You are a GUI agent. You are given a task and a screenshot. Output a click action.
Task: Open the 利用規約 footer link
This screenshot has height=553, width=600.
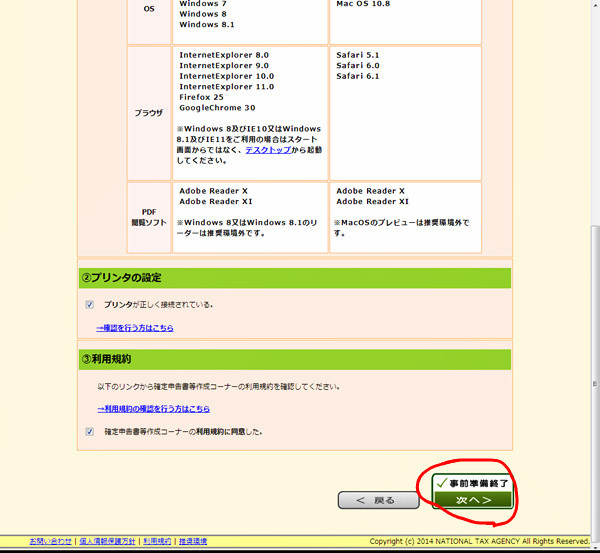click(x=157, y=541)
